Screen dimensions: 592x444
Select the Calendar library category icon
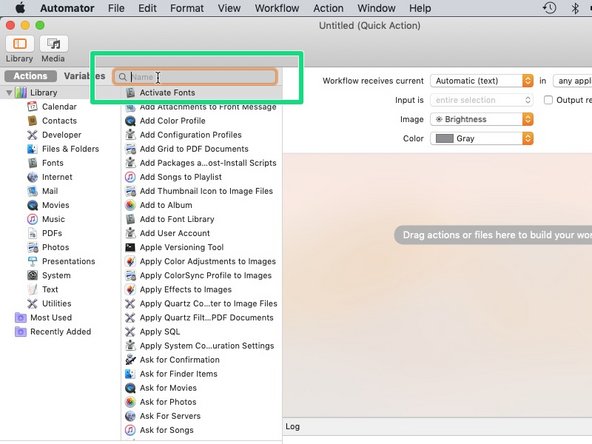[x=32, y=106]
